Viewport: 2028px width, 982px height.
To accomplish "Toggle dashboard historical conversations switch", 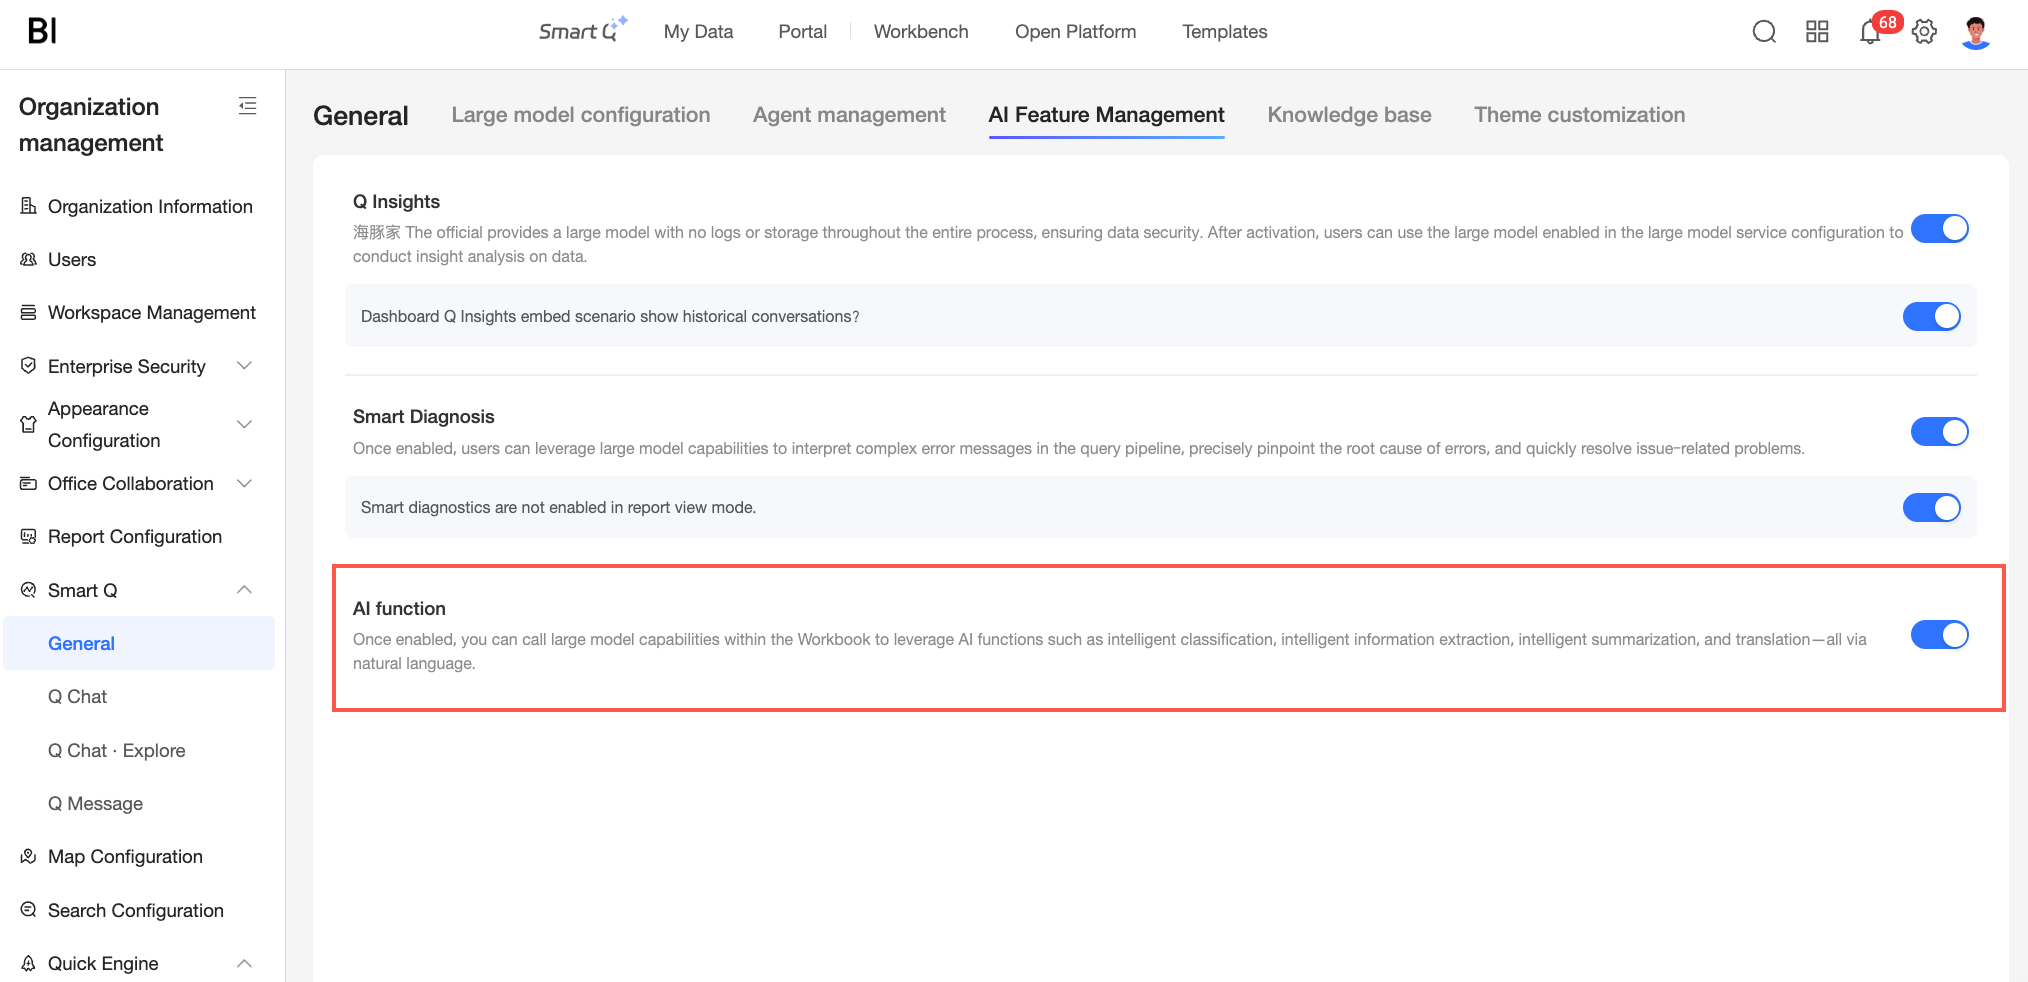I will 1931,316.
